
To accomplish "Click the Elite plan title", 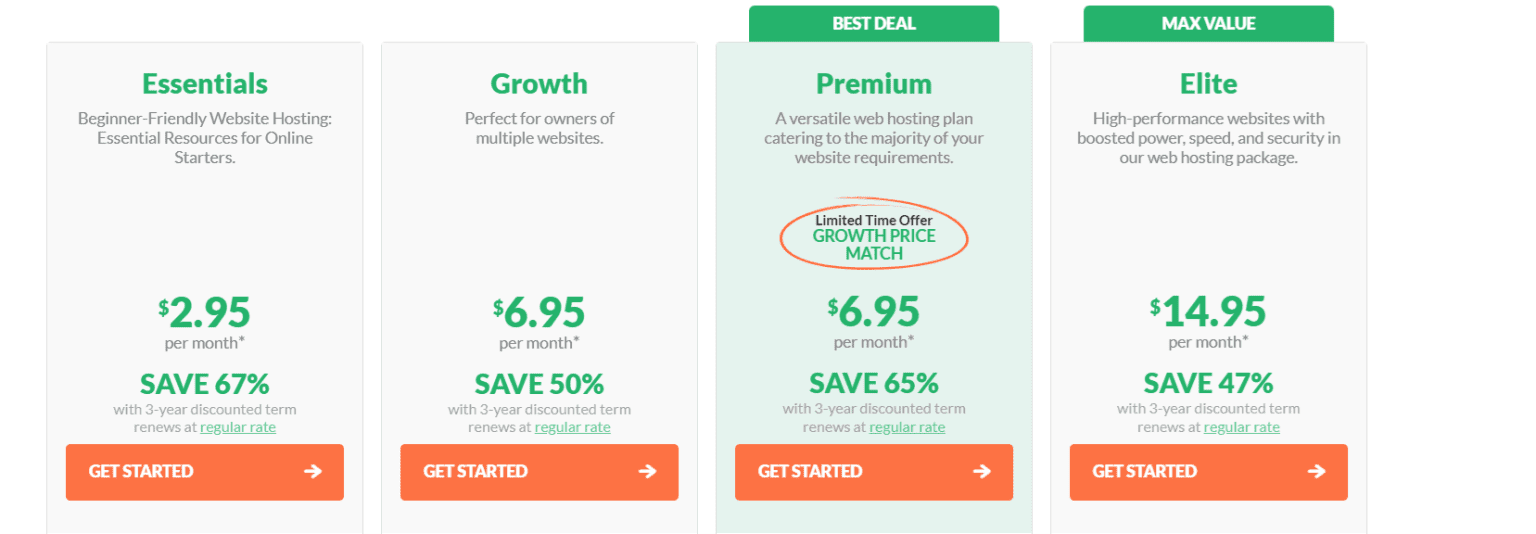I will pyautogui.click(x=1208, y=83).
